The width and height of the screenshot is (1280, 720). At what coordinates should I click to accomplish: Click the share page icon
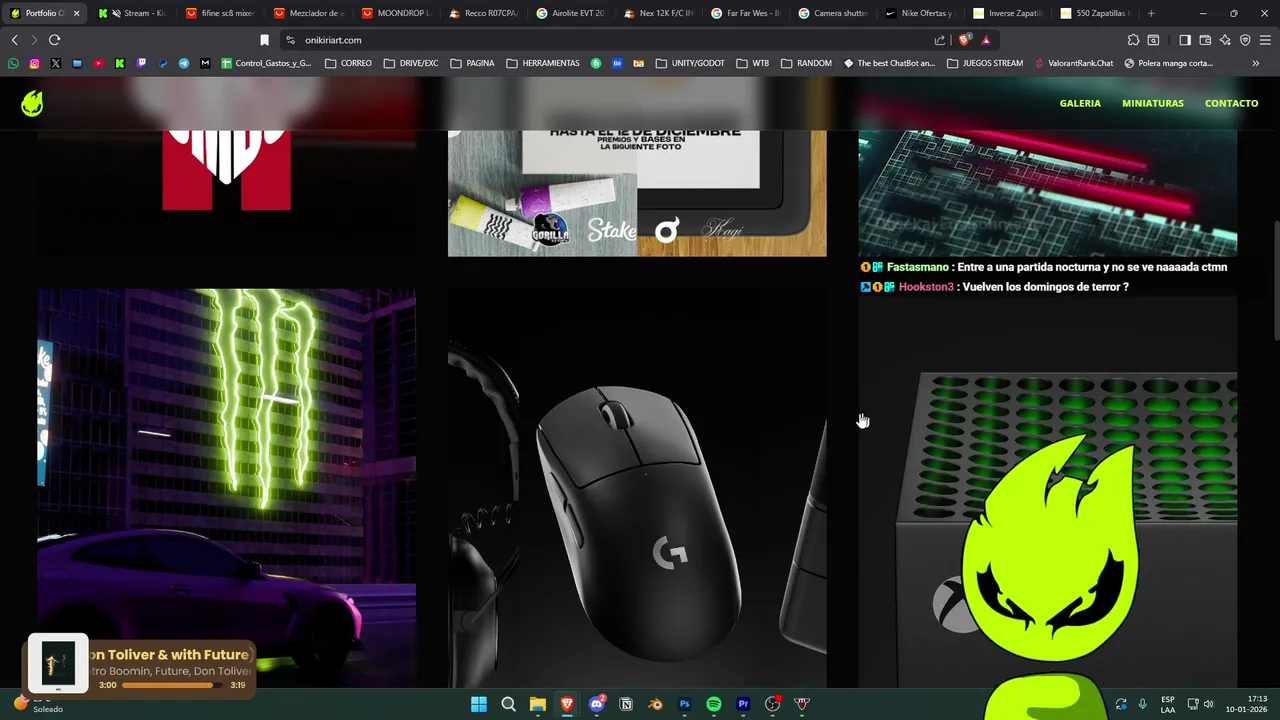point(940,40)
